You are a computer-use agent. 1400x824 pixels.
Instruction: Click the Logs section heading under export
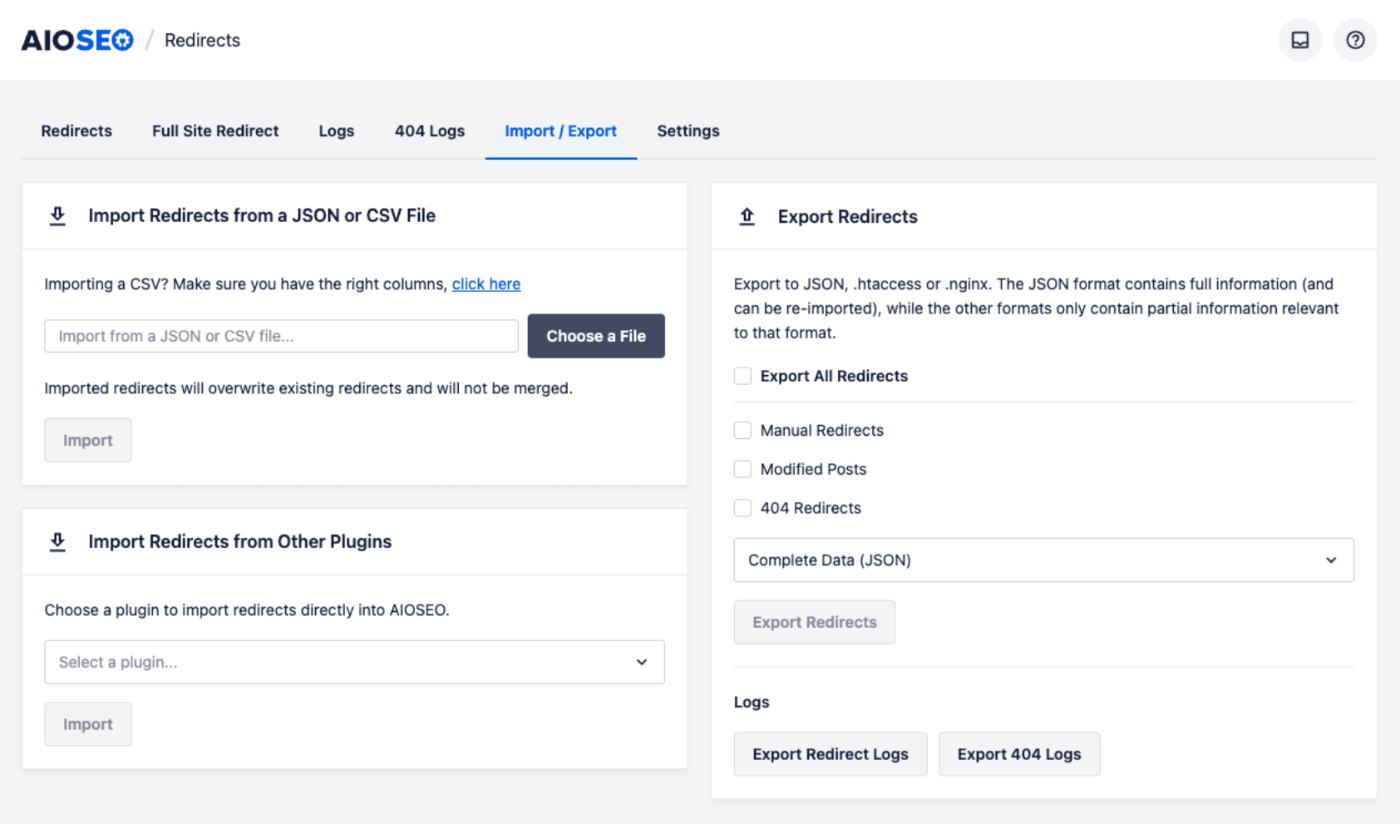point(751,702)
